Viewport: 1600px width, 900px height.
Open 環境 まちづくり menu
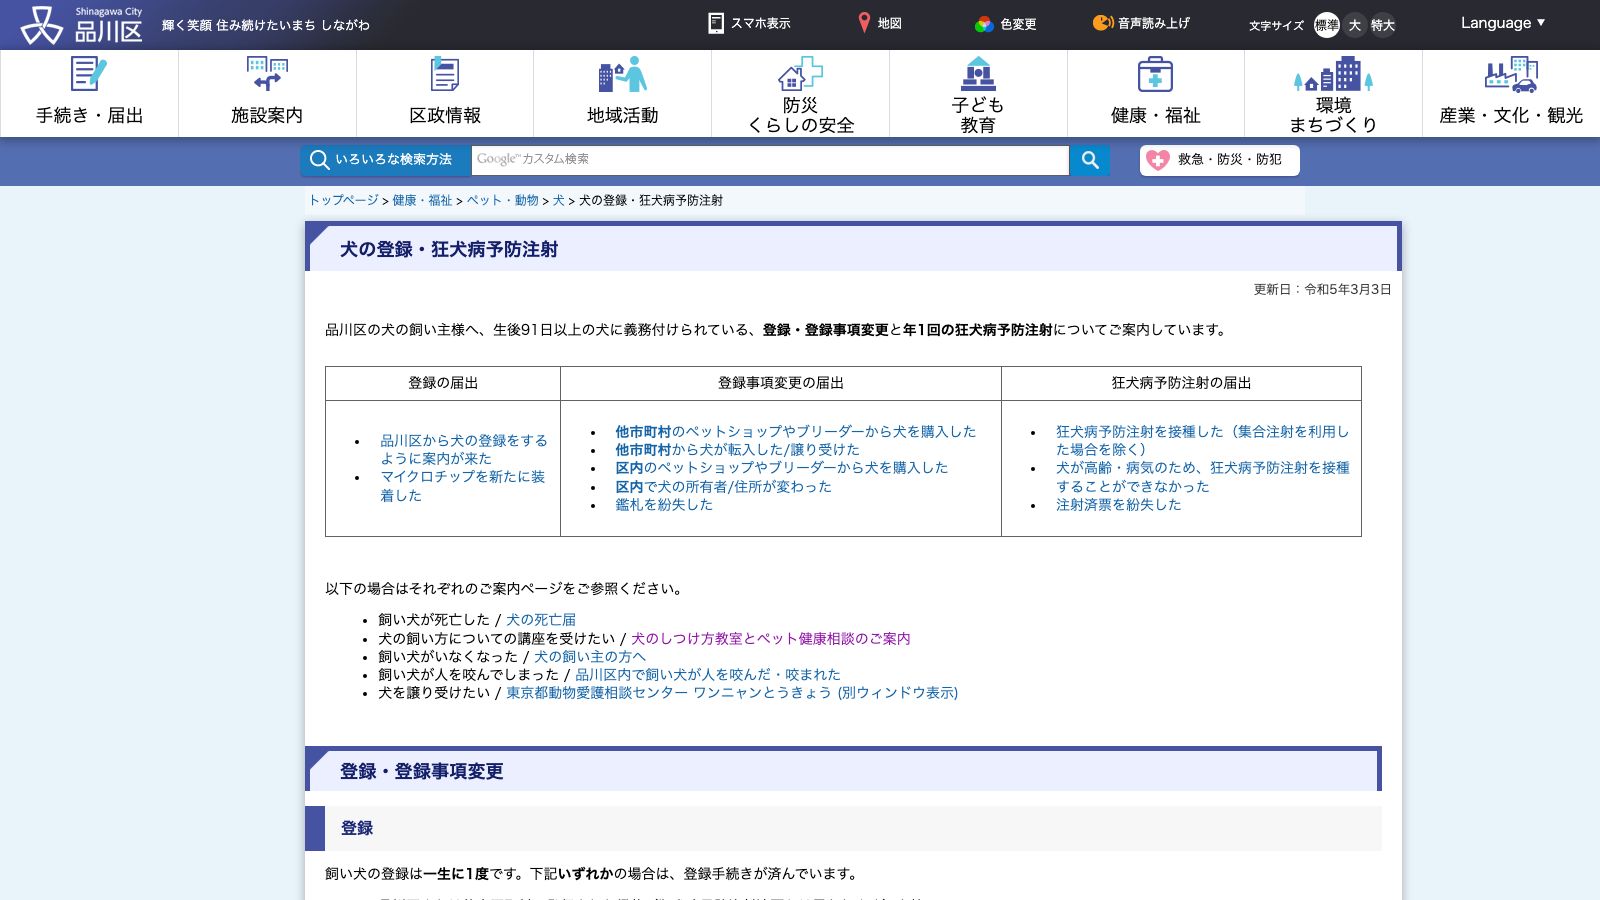pos(1333,93)
